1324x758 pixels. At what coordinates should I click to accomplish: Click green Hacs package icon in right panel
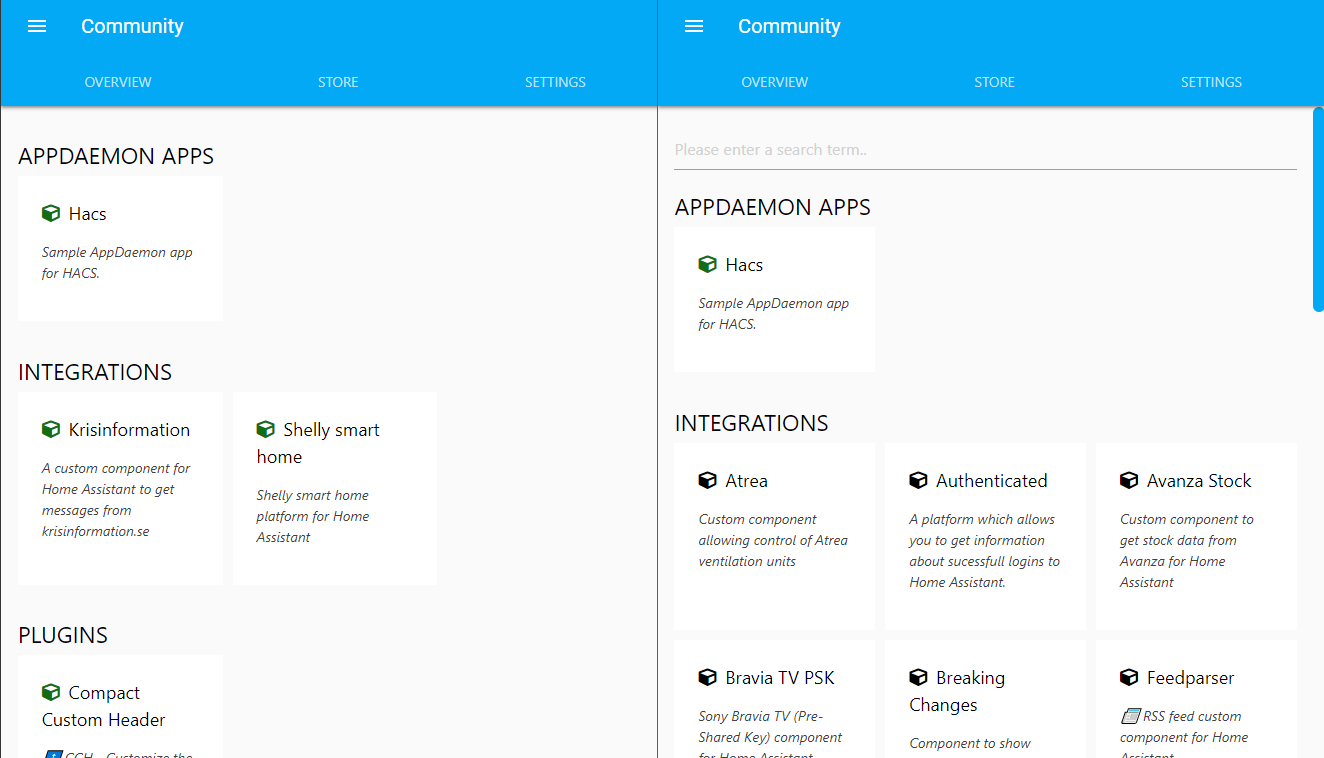click(708, 264)
